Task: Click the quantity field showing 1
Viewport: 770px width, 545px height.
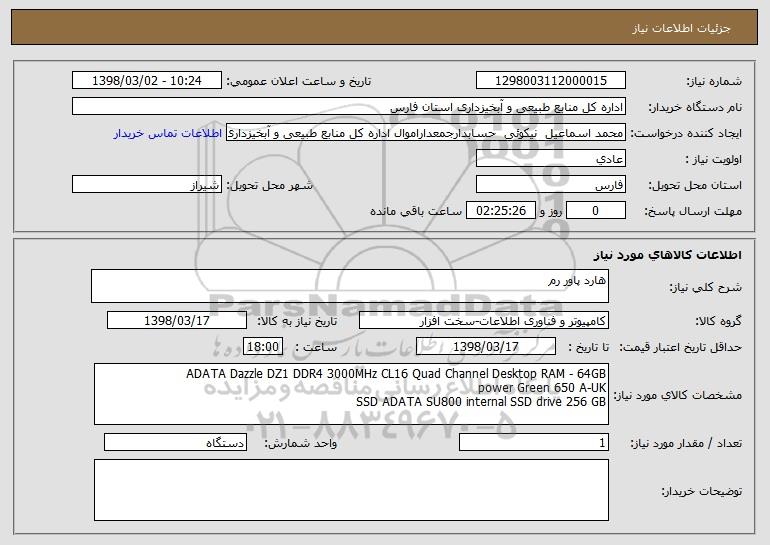Action: (534, 443)
